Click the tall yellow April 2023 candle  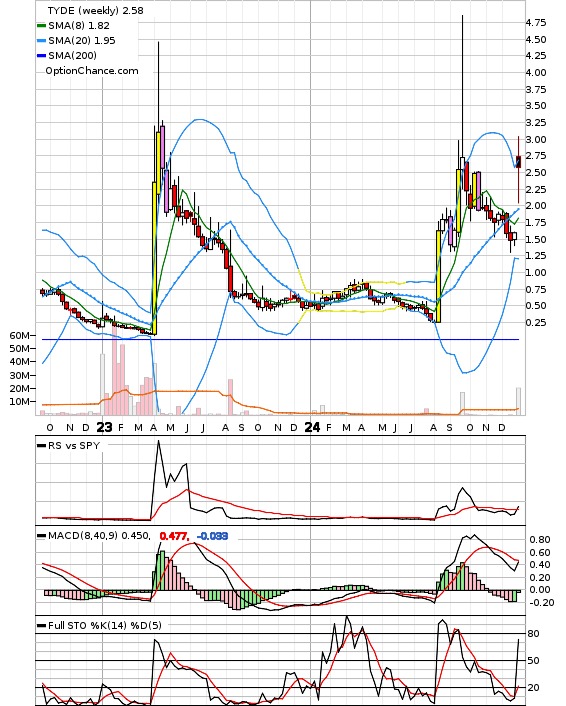pyautogui.click(x=155, y=258)
